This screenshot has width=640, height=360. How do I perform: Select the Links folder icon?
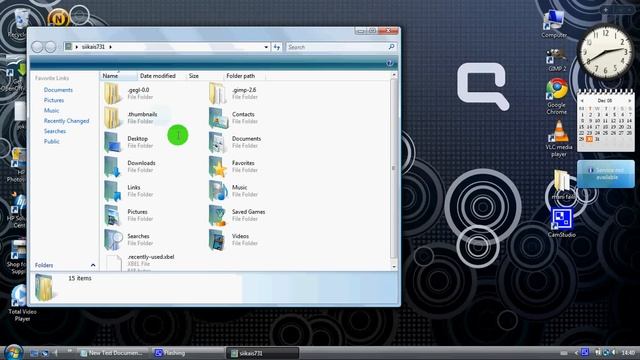pyautogui.click(x=112, y=191)
